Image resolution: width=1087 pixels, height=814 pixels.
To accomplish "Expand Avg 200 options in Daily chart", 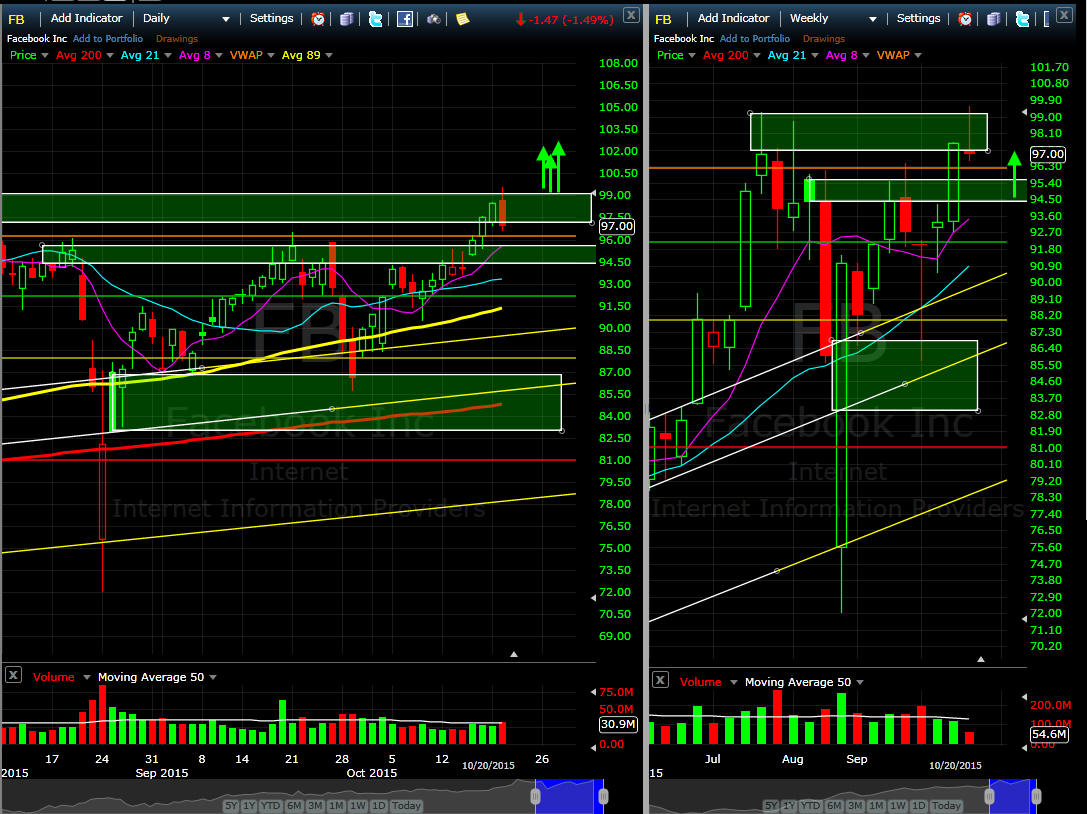I will [110, 55].
